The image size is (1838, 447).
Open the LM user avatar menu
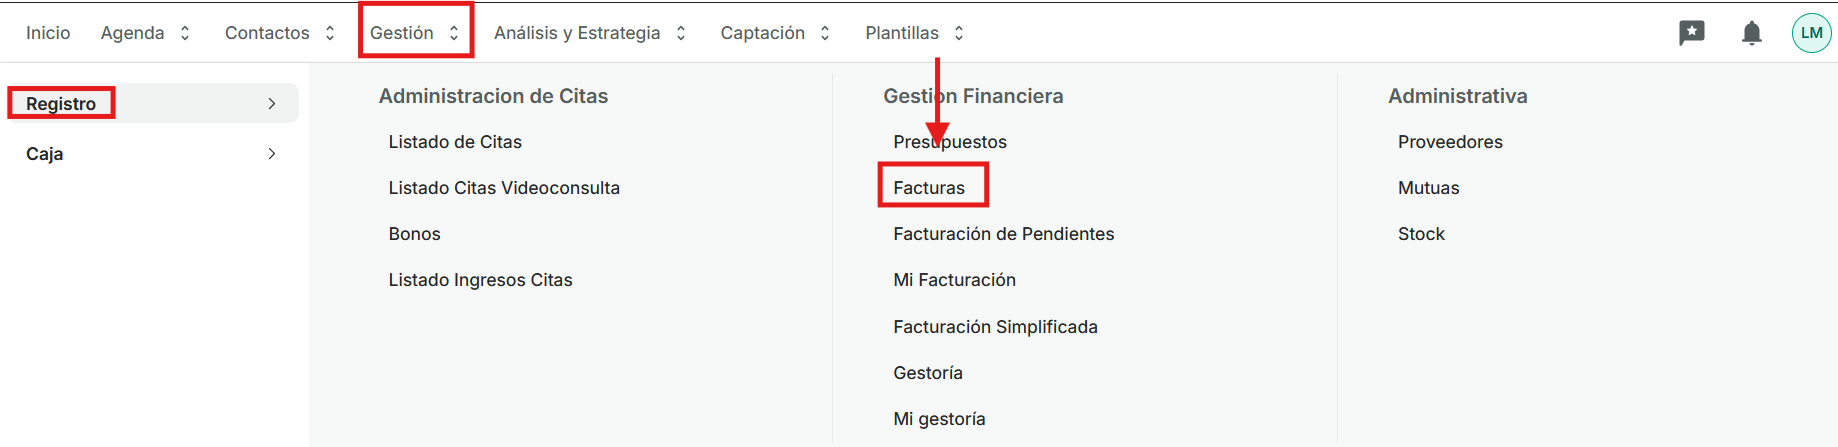(1811, 33)
